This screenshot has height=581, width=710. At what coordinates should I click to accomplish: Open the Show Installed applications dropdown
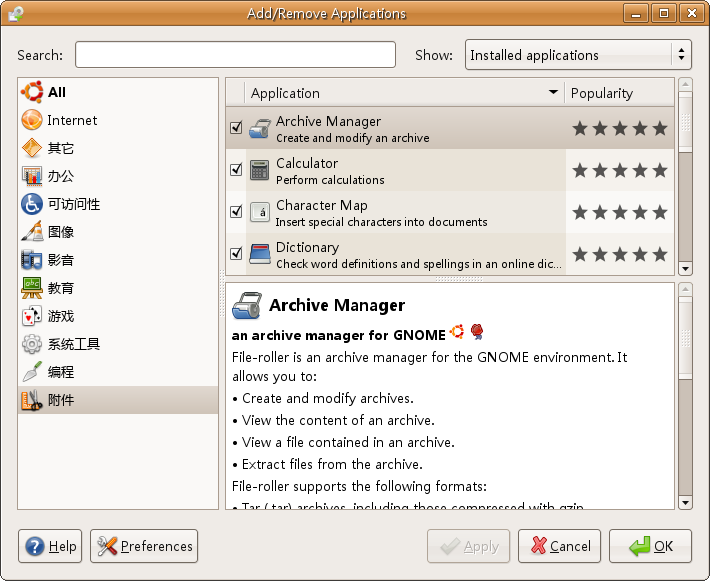click(578, 55)
